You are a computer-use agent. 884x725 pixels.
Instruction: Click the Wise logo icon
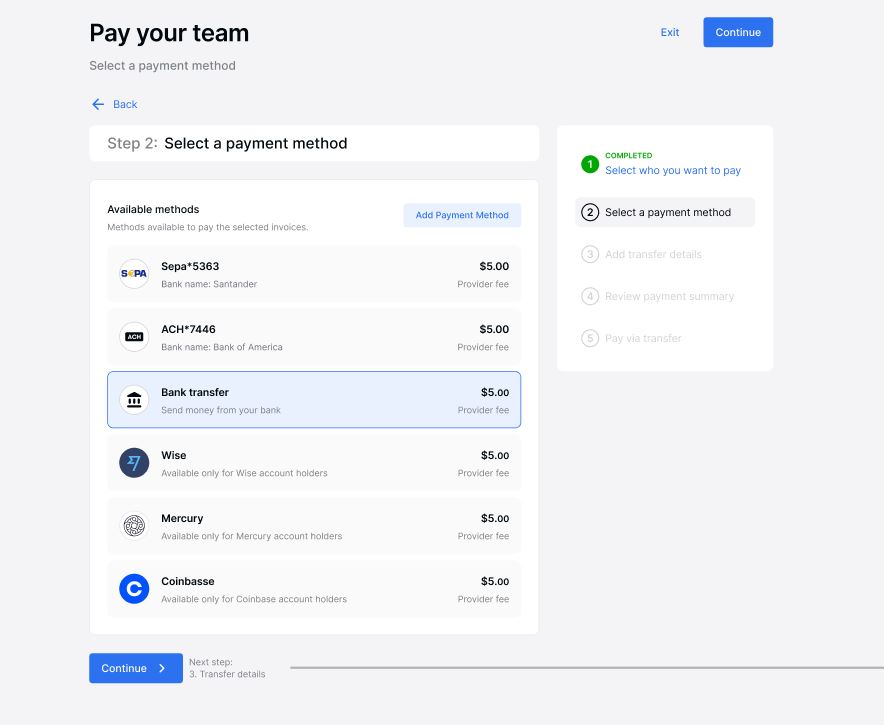click(x=134, y=463)
